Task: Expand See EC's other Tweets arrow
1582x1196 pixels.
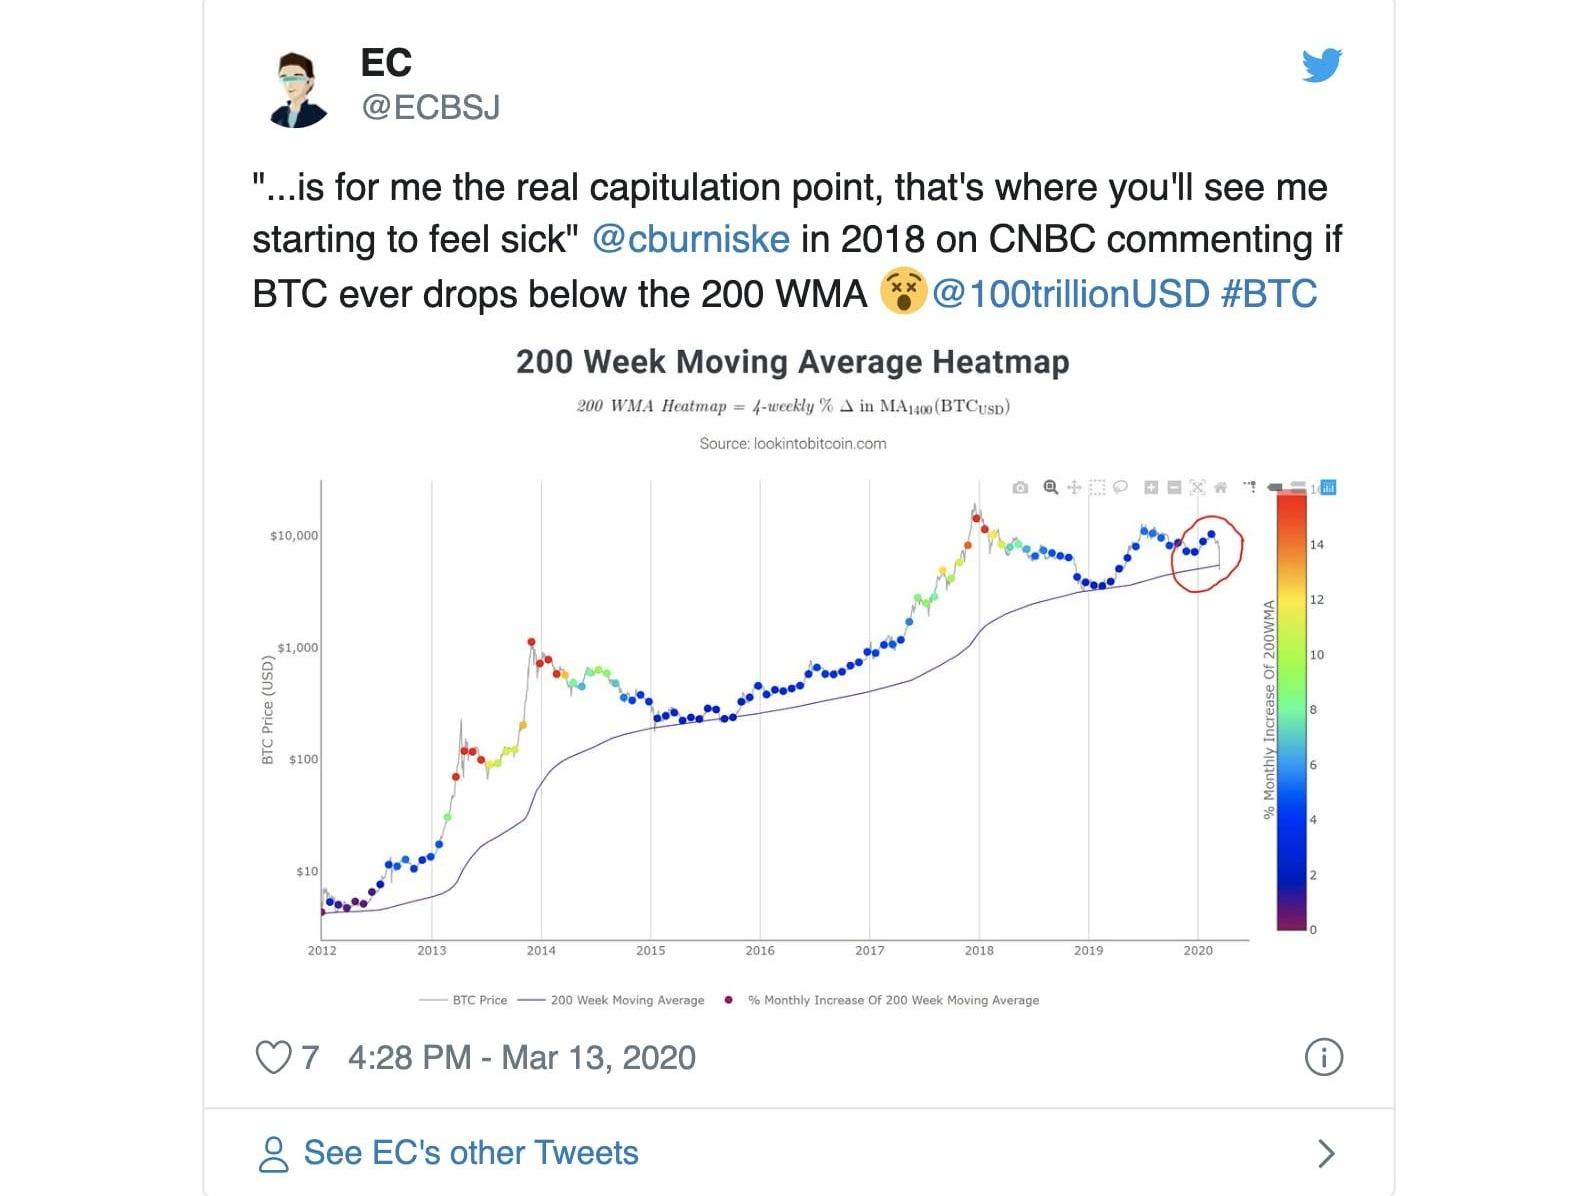Action: point(1326,1154)
